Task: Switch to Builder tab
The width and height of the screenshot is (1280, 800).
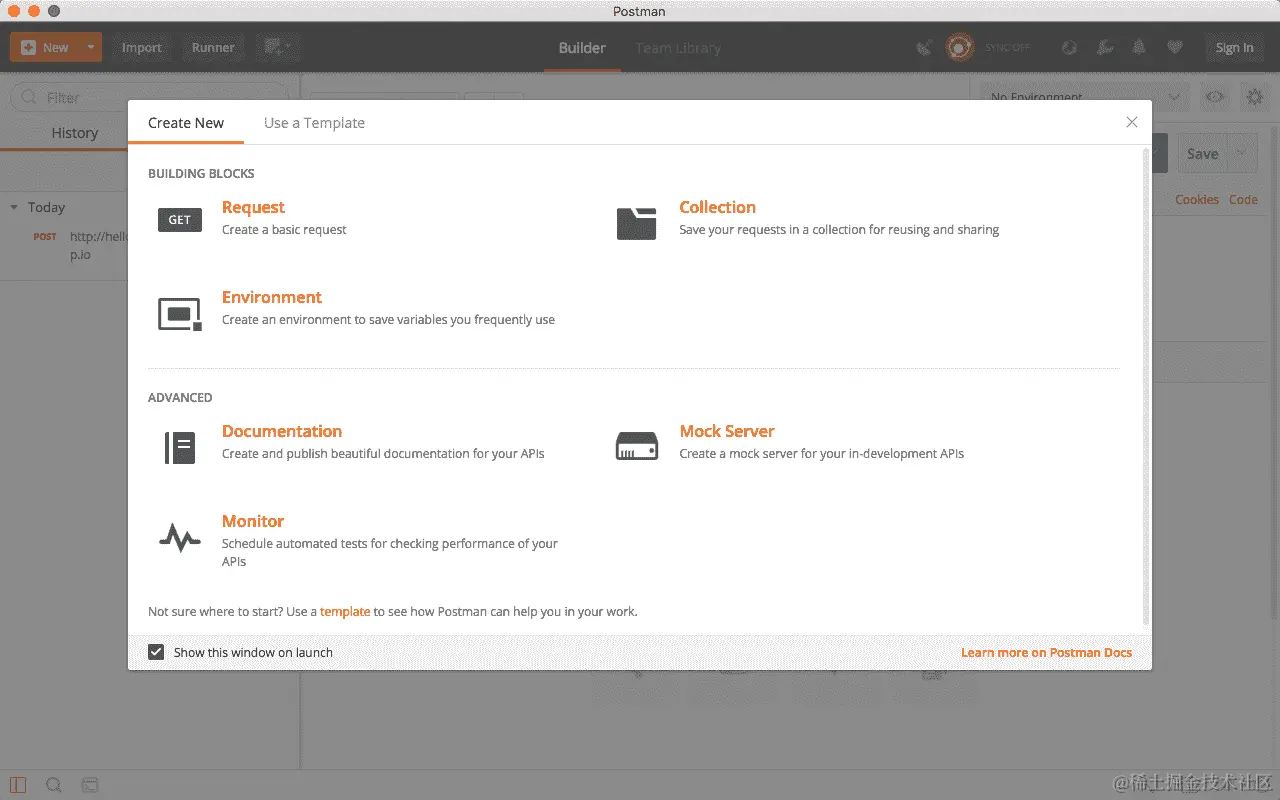Action: tap(582, 47)
